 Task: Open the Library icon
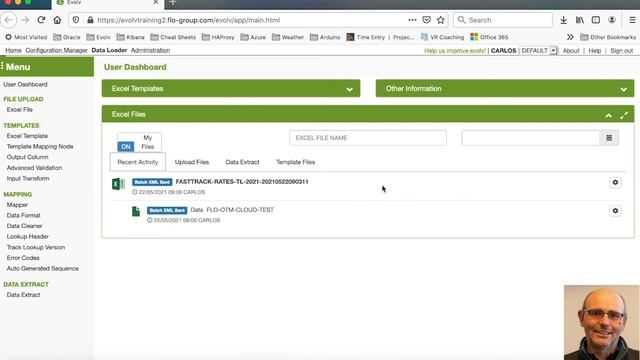pos(580,20)
